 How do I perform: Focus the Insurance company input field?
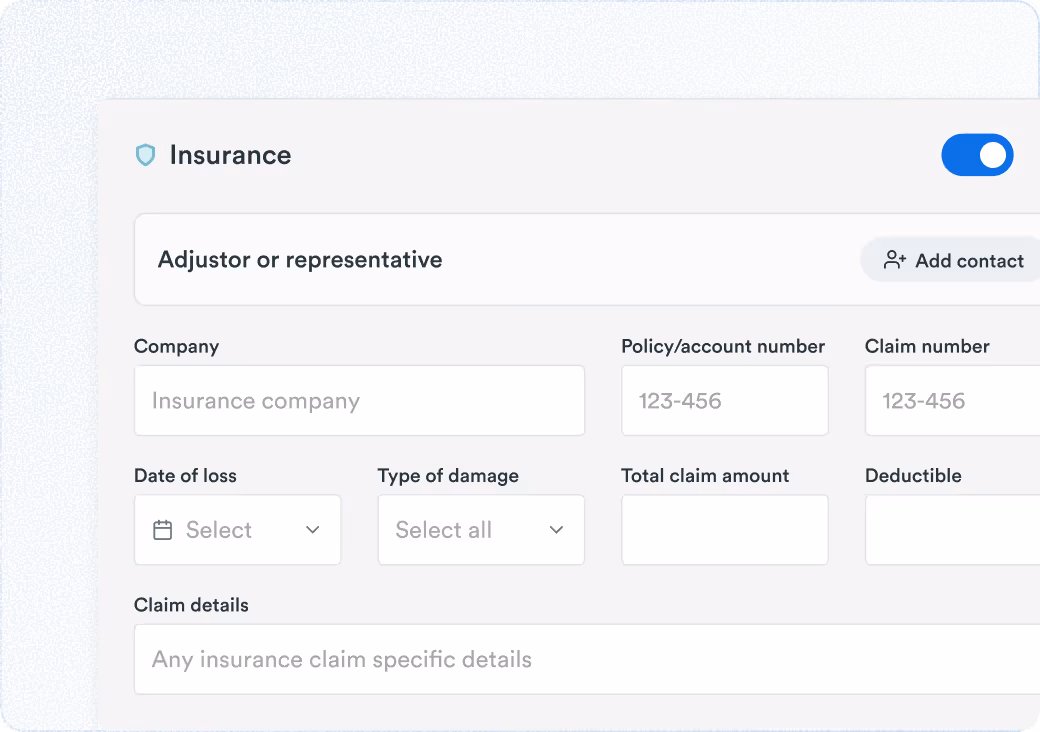(x=359, y=401)
